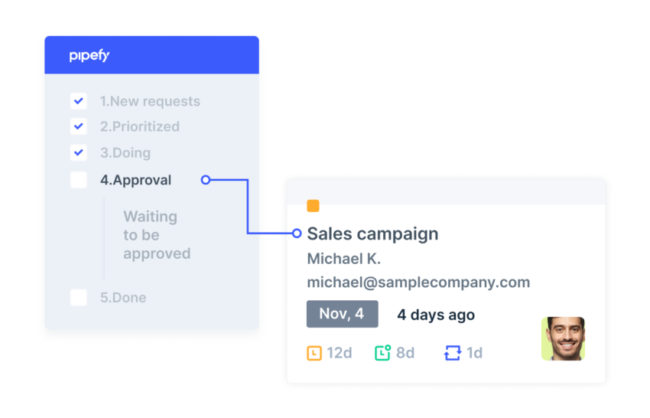Screen dimensions: 650x418
Task: Click the orange label square on card
Action: 313,206
